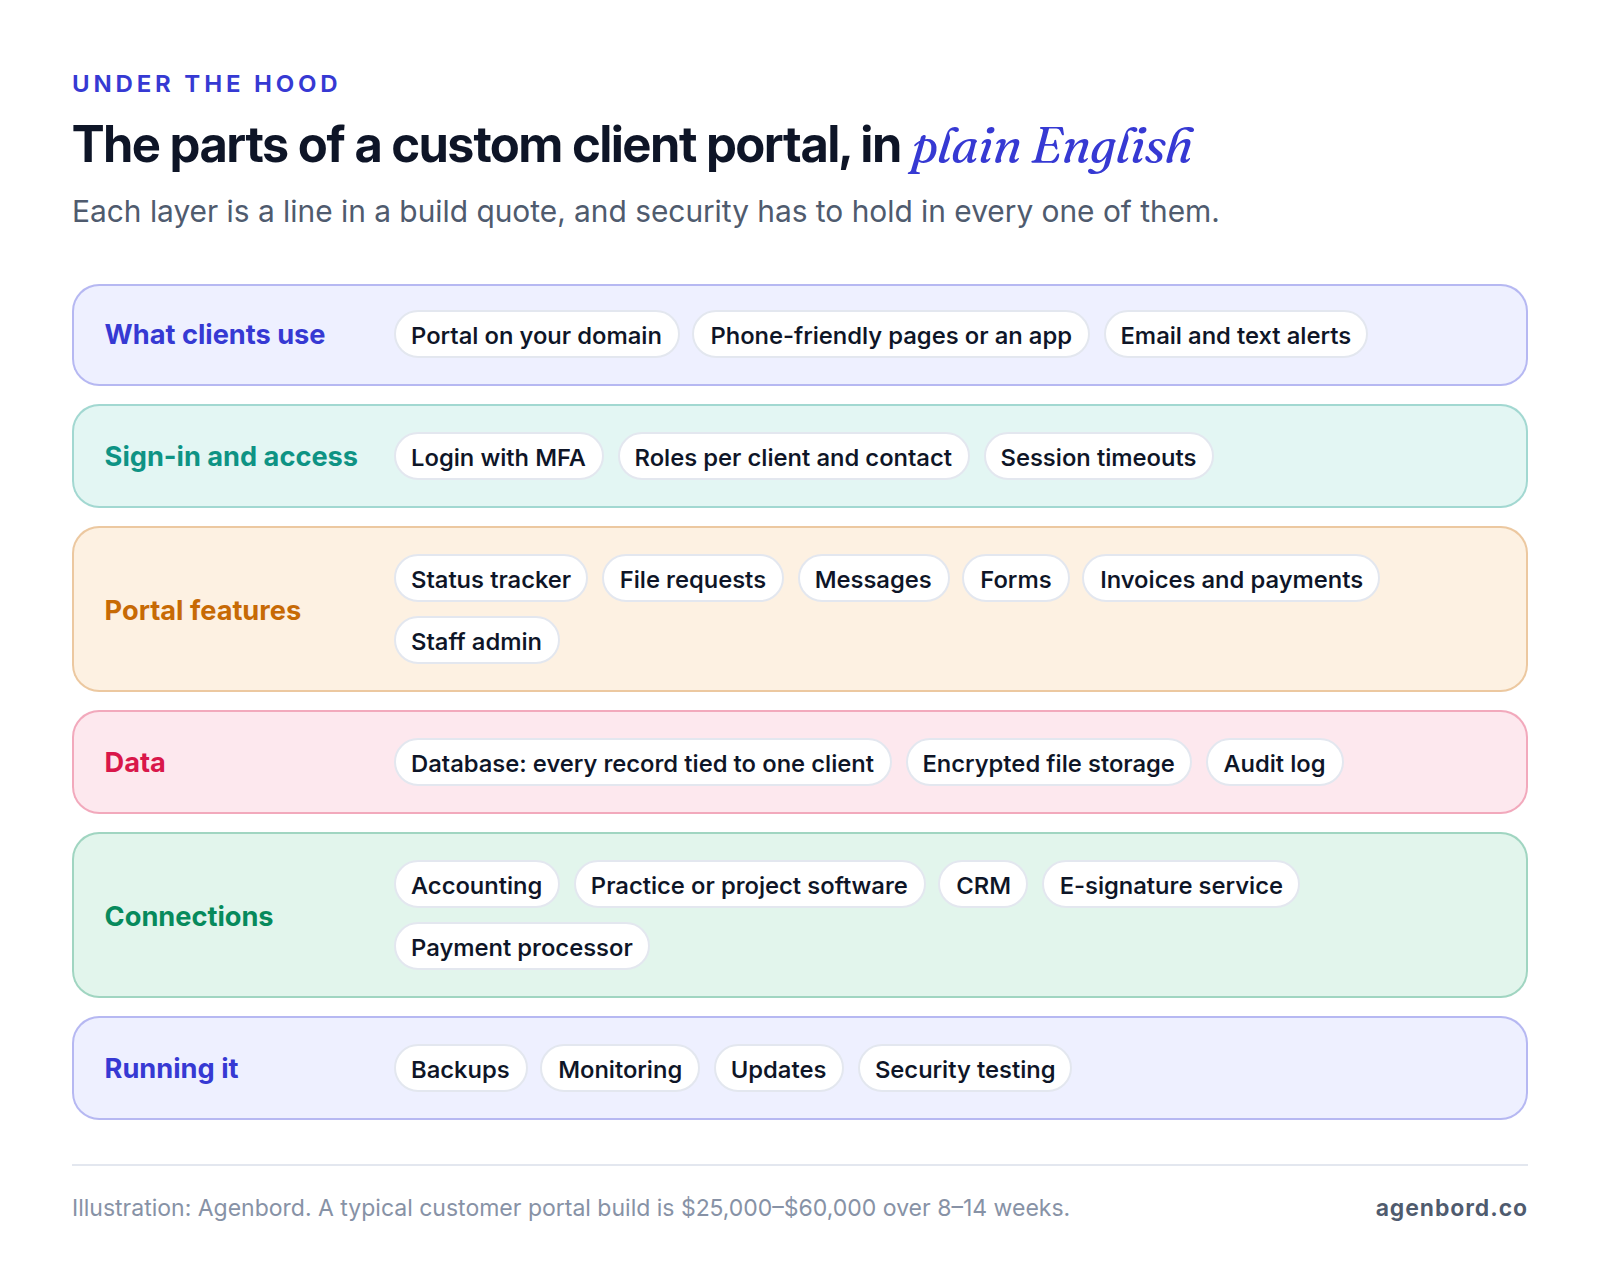The height and width of the screenshot is (1274, 1600).
Task: Click the 'Illustration: Agenbord' footer caption
Action: tap(571, 1208)
